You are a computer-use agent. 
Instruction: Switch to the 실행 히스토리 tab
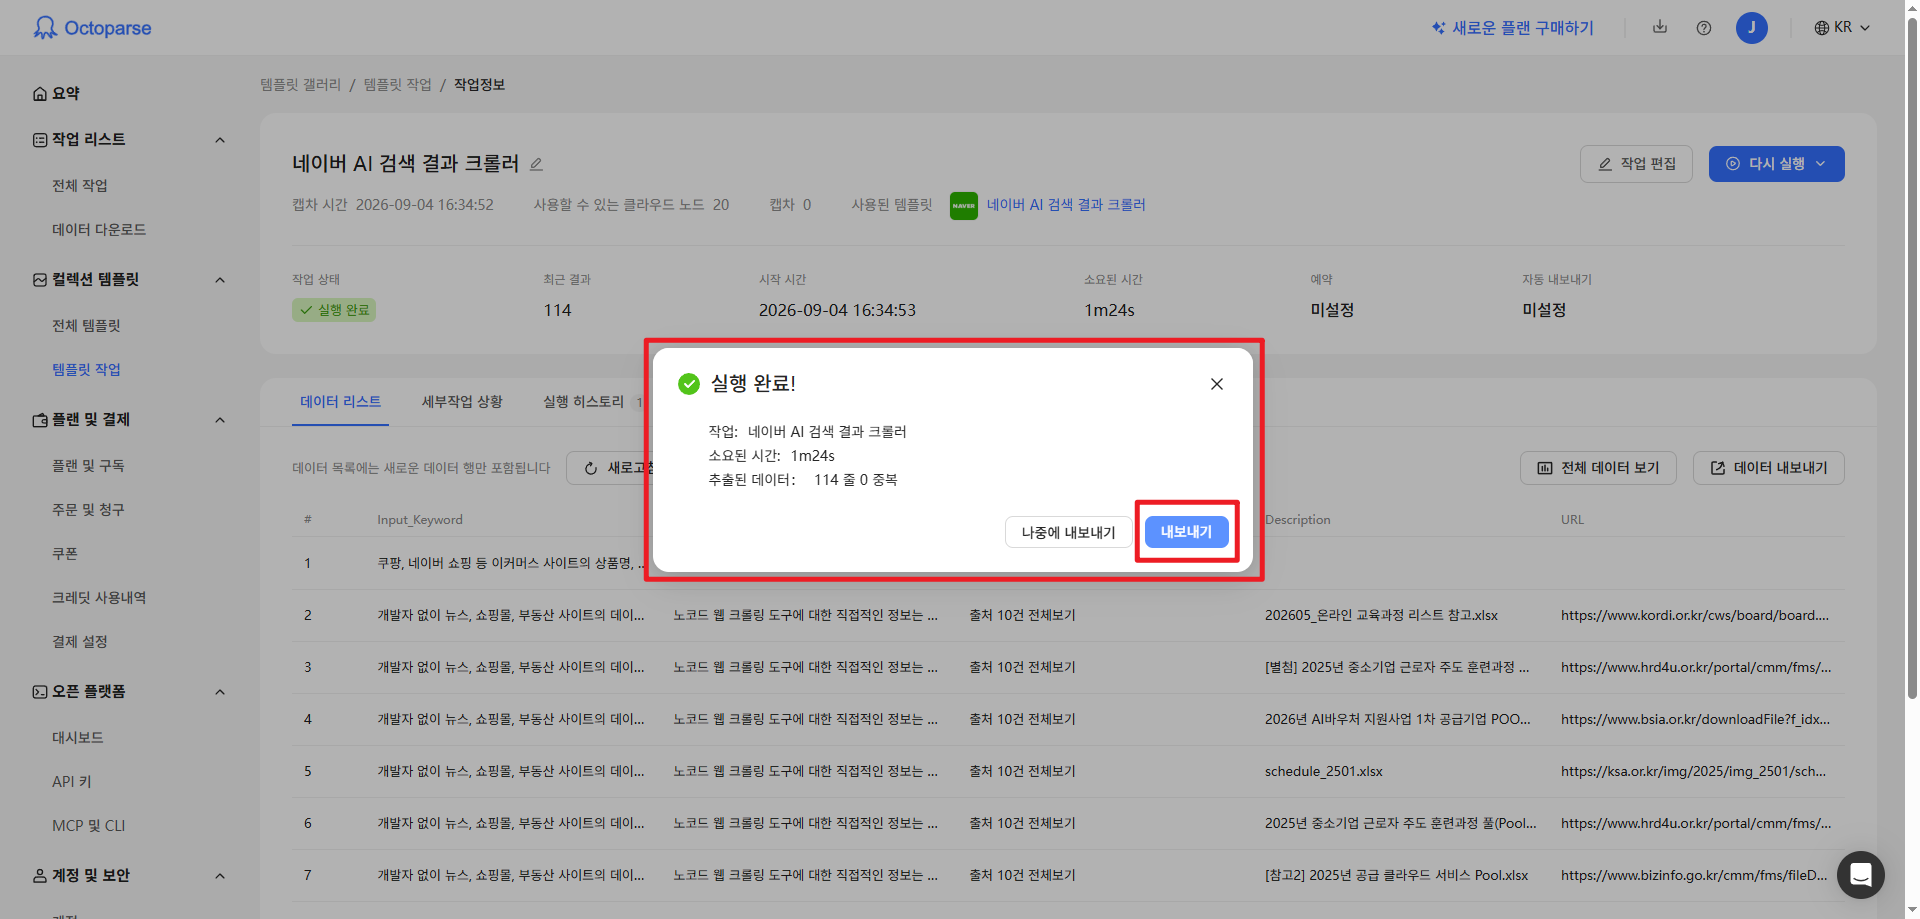pos(583,402)
